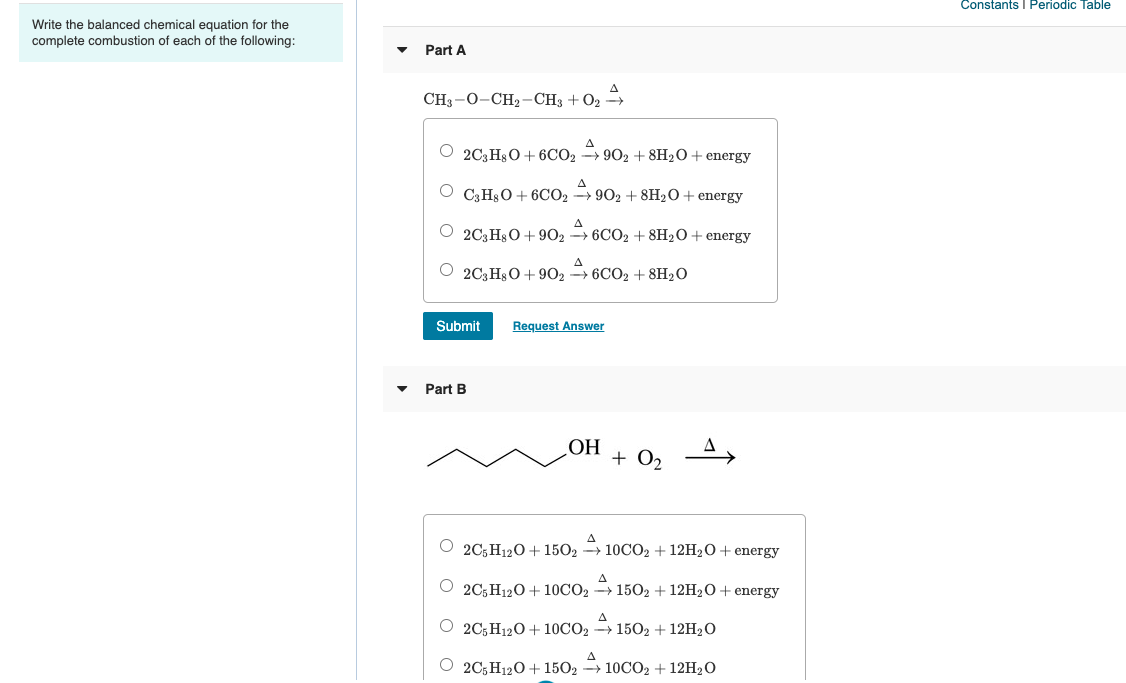The image size is (1126, 683).
Task: Select the last Part A option without energy
Action: click(x=447, y=268)
